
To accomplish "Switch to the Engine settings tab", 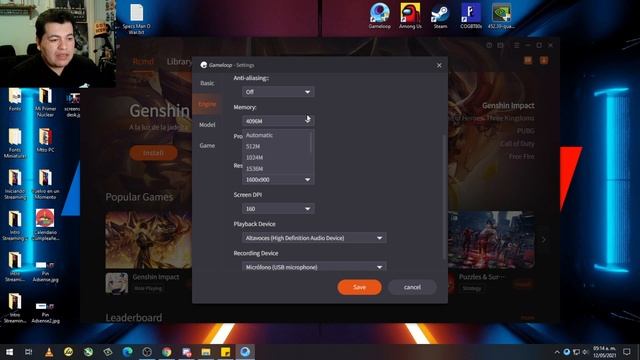I will pyautogui.click(x=207, y=104).
